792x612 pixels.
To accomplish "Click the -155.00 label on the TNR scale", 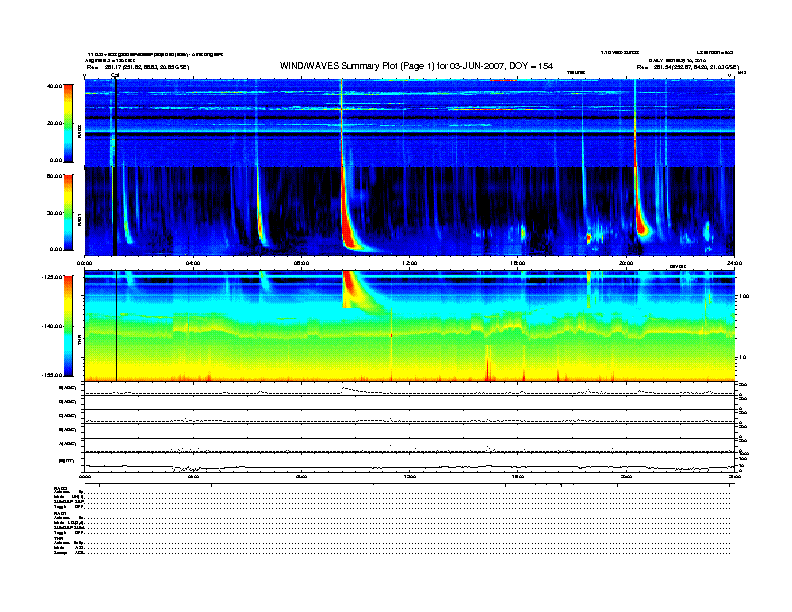I will [52, 375].
